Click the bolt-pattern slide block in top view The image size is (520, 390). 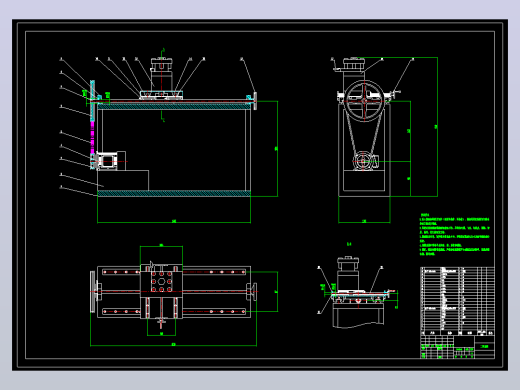point(161,282)
